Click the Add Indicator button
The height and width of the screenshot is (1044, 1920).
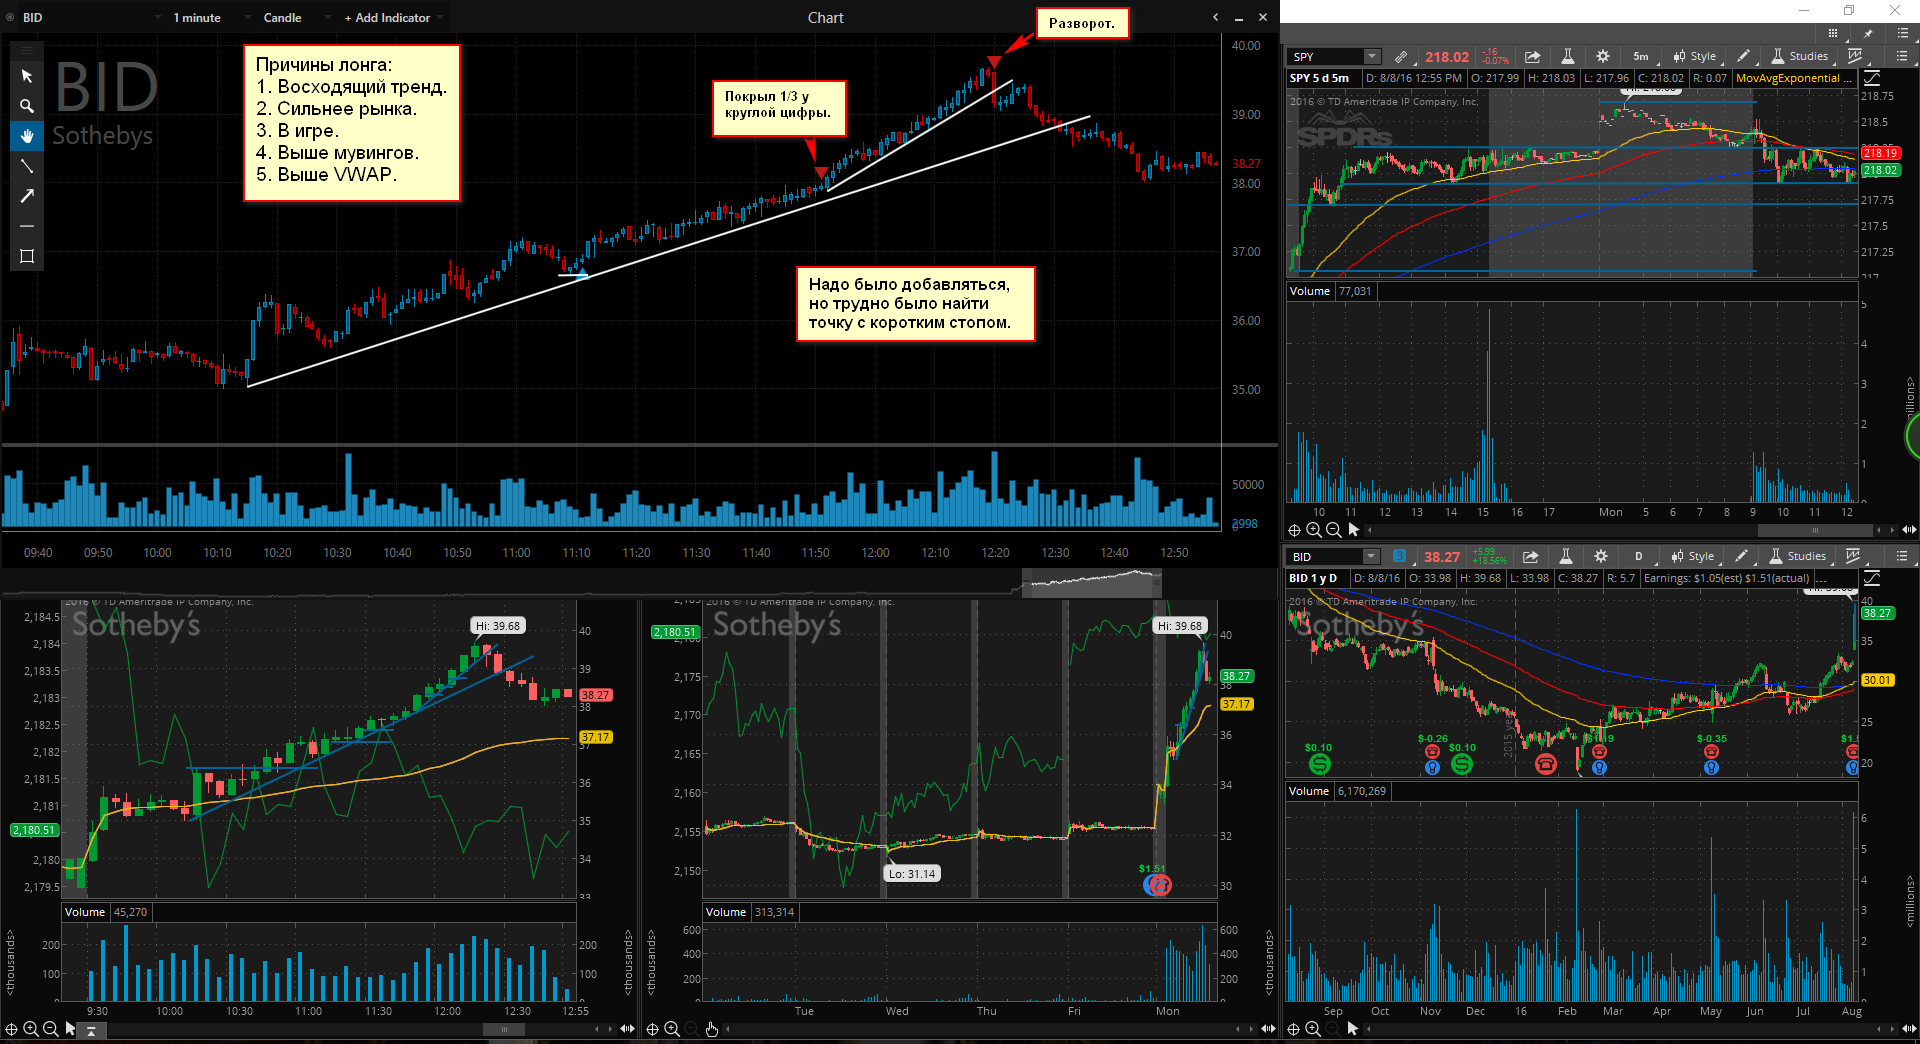pos(387,18)
